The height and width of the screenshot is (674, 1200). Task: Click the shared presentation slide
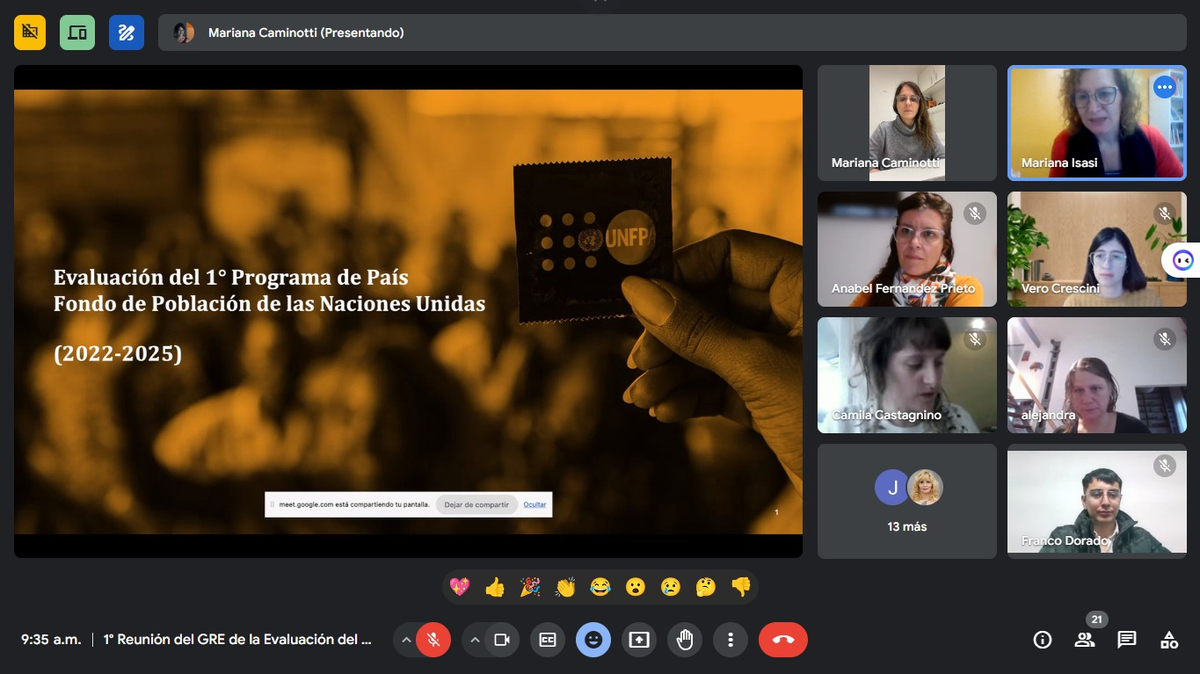coord(408,311)
